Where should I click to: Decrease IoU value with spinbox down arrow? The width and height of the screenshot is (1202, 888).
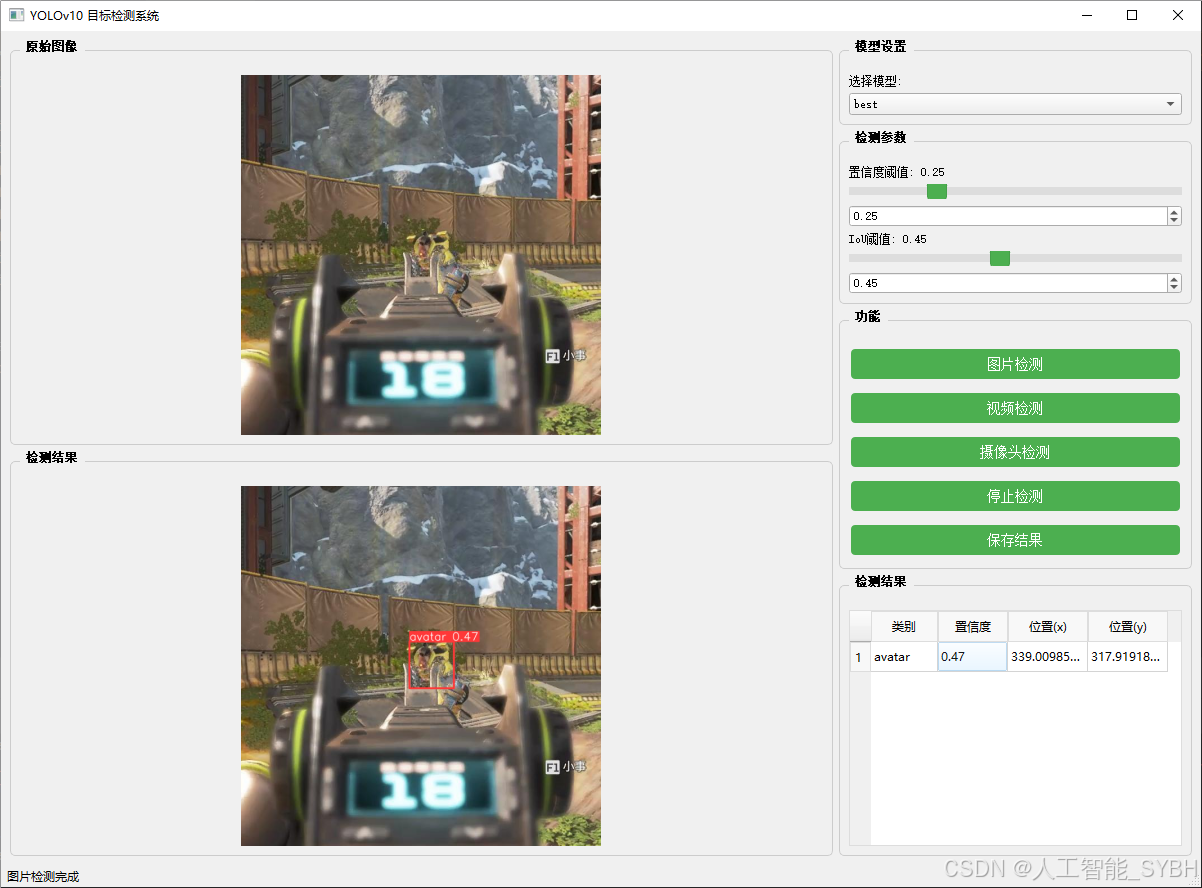(1174, 288)
